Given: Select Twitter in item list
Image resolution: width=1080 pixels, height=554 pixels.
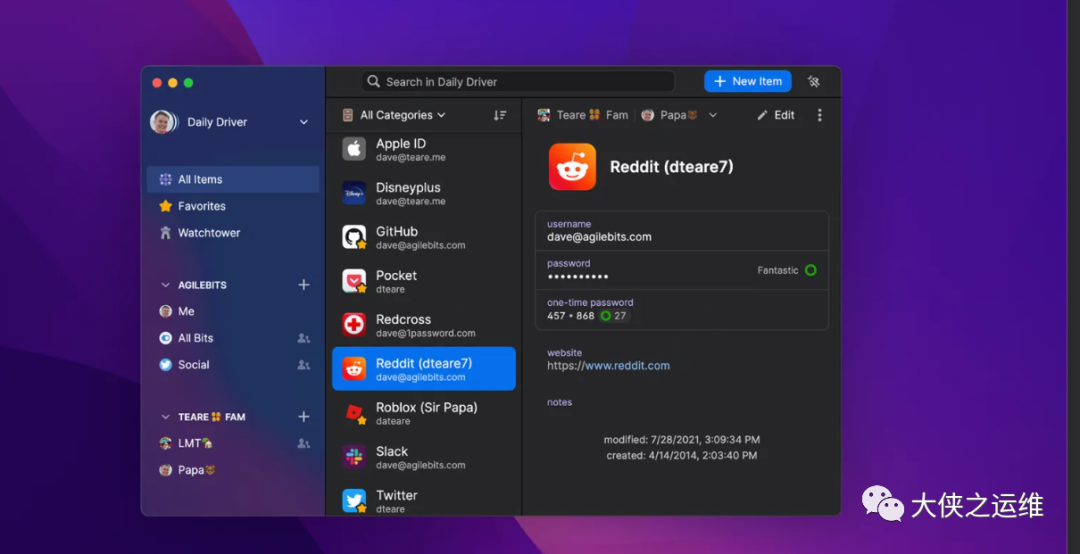Looking at the screenshot, I should click(x=424, y=499).
